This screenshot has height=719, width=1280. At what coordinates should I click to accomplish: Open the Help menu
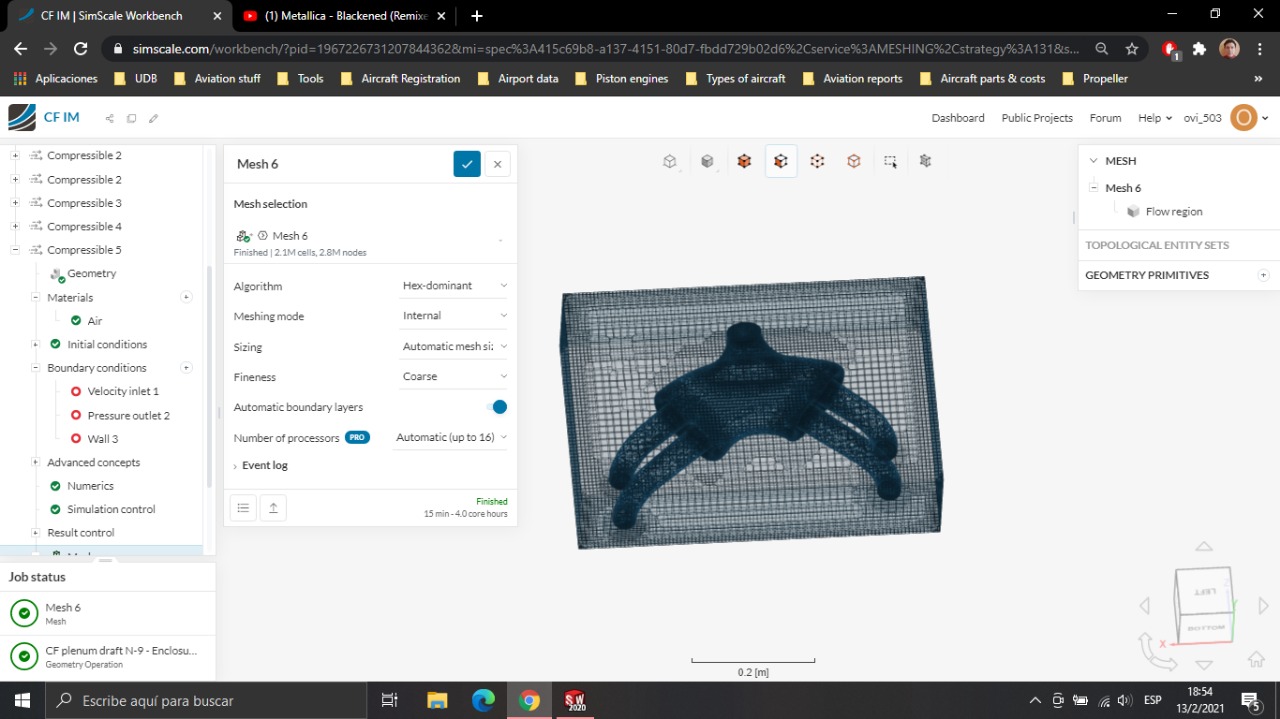(x=1154, y=118)
